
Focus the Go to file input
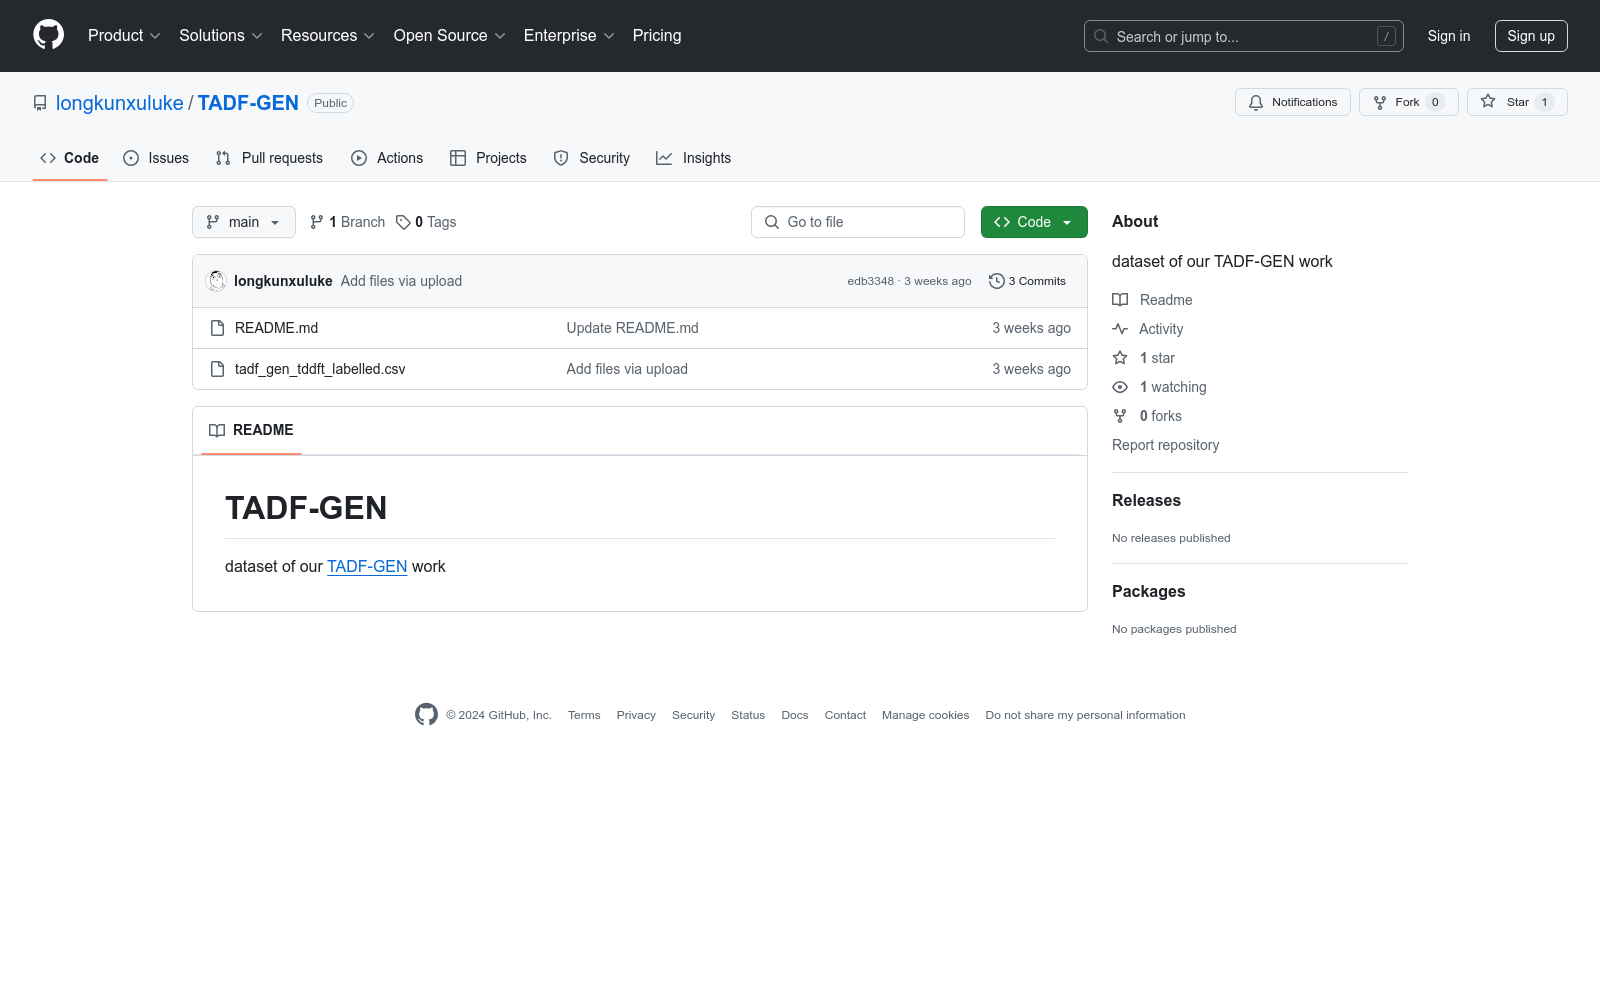[x=858, y=222]
